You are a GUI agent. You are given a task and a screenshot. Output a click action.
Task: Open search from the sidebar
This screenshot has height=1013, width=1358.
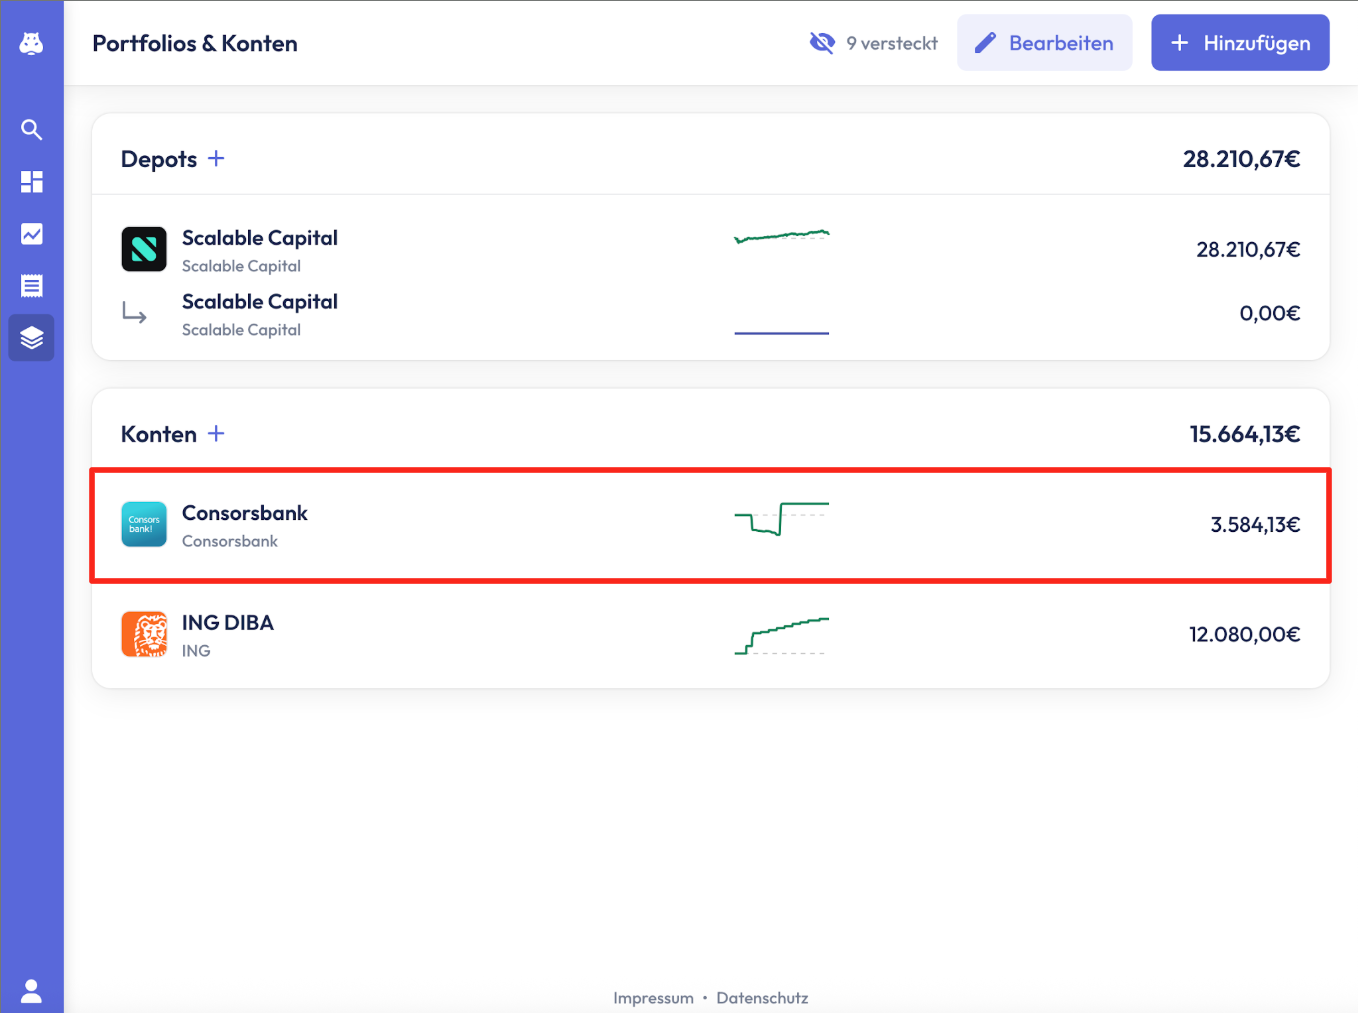pos(31,130)
